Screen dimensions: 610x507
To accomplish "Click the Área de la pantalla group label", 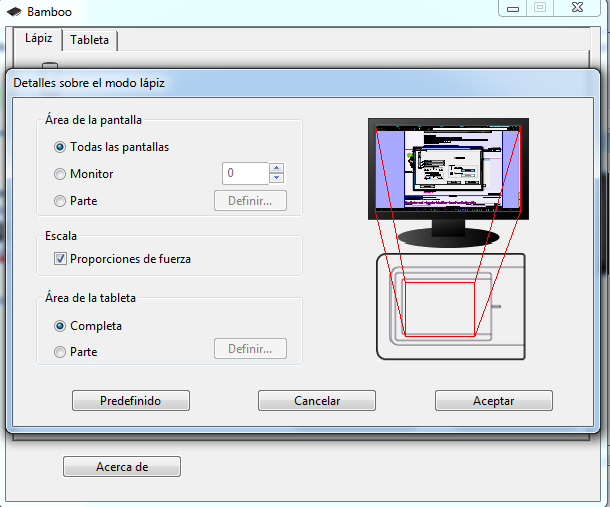I will click(93, 120).
